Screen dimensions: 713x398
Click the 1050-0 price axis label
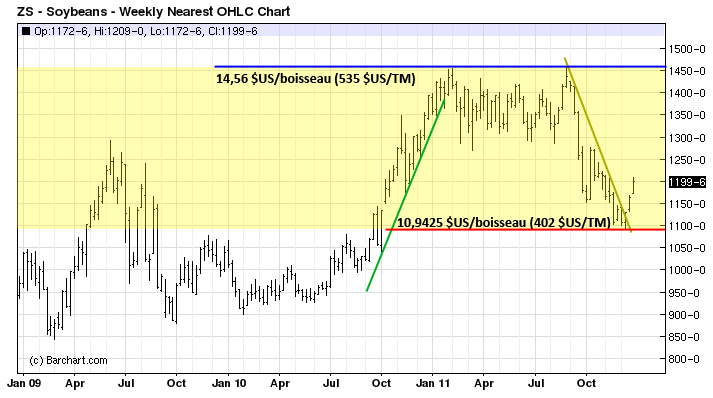(x=687, y=248)
